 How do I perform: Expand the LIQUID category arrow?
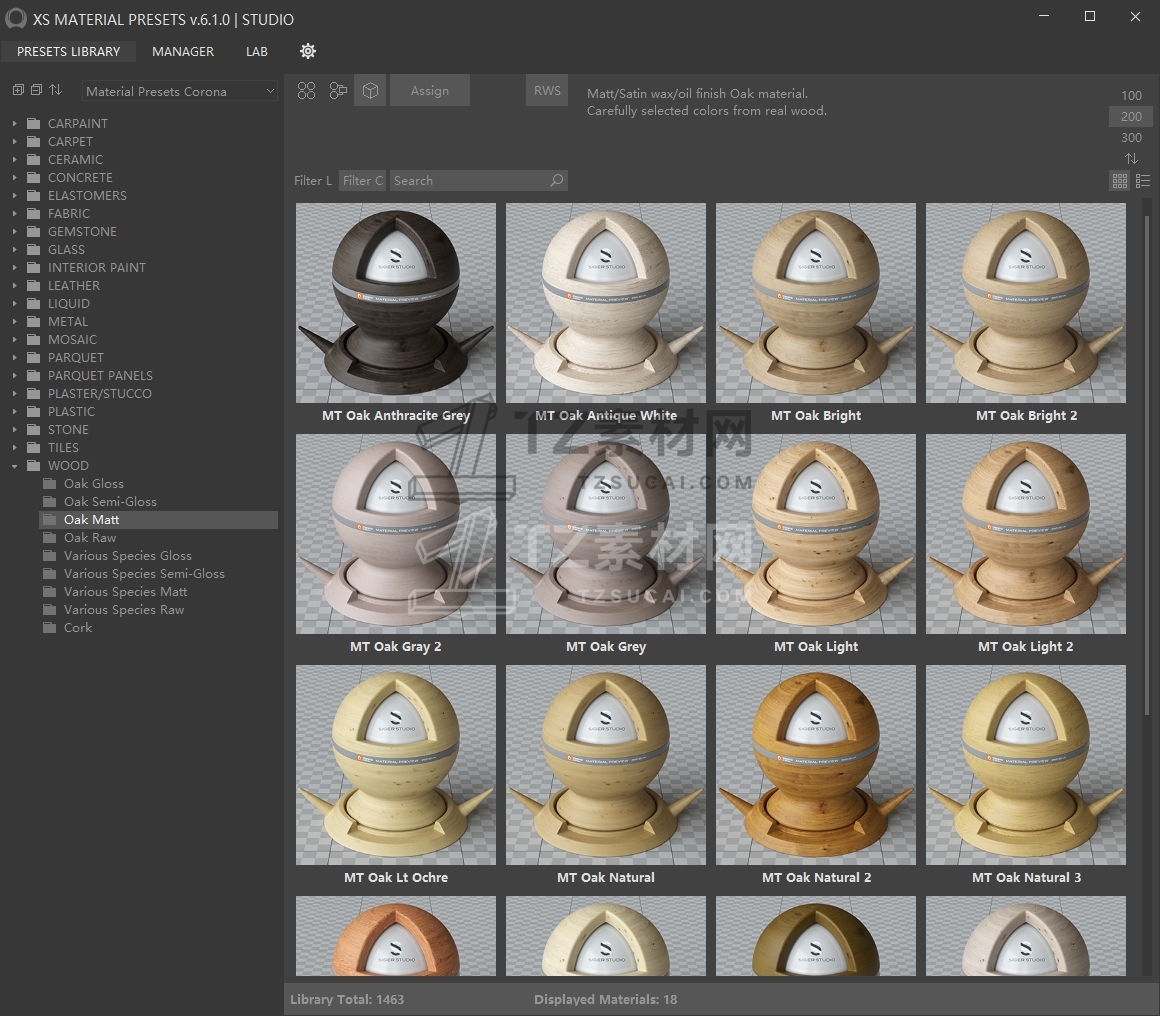14,303
